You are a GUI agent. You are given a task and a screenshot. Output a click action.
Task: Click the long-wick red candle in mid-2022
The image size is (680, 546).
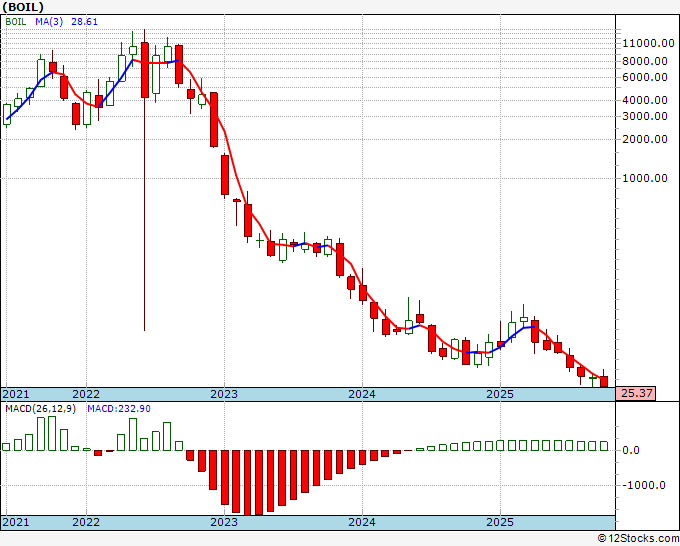pyautogui.click(x=145, y=69)
